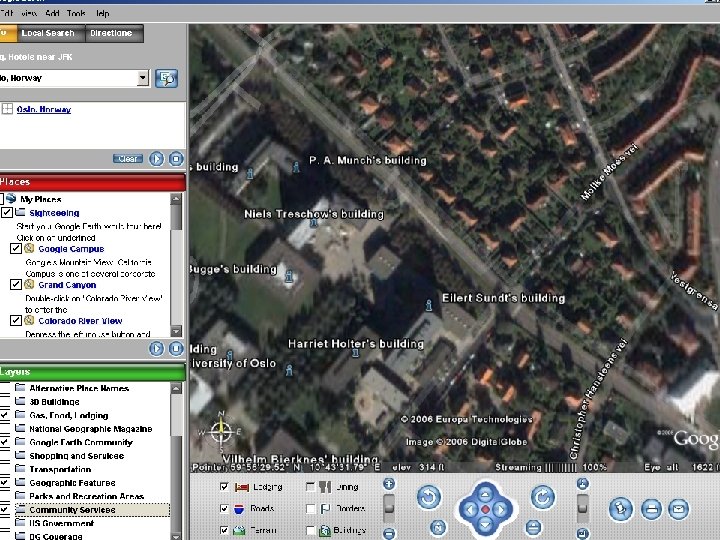Select the Community Services layer
The width and height of the screenshot is (720, 540).
tap(72, 510)
